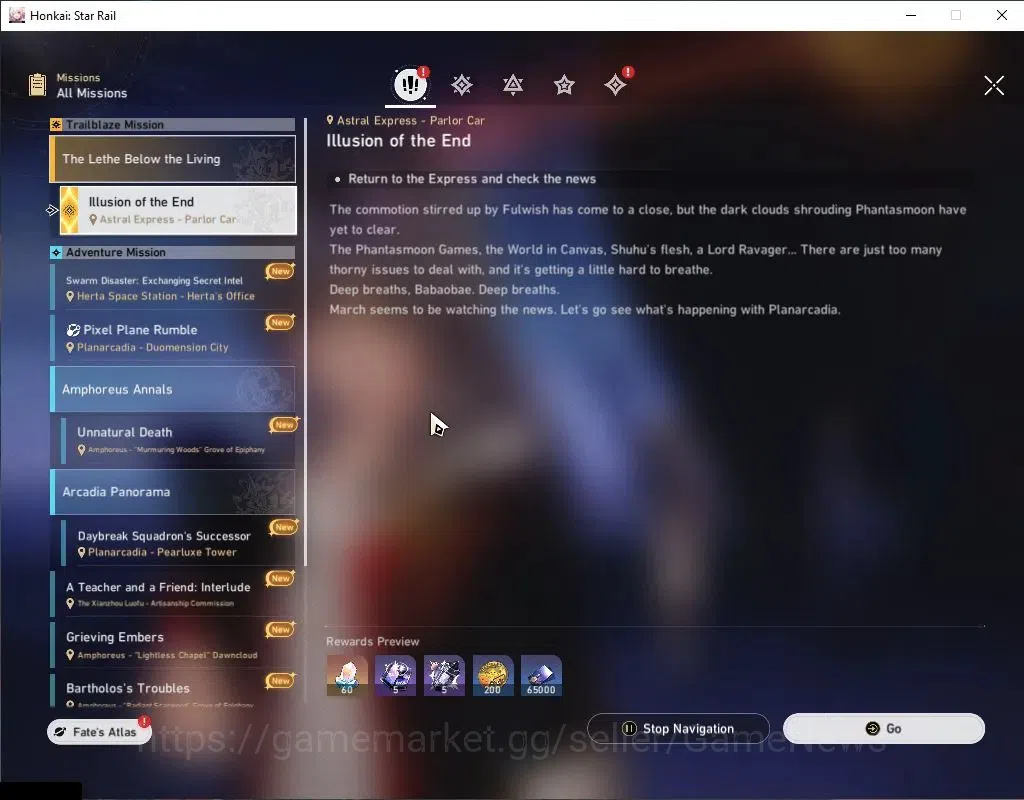
Task: View the Stellar Jade reward of 60
Action: click(347, 675)
